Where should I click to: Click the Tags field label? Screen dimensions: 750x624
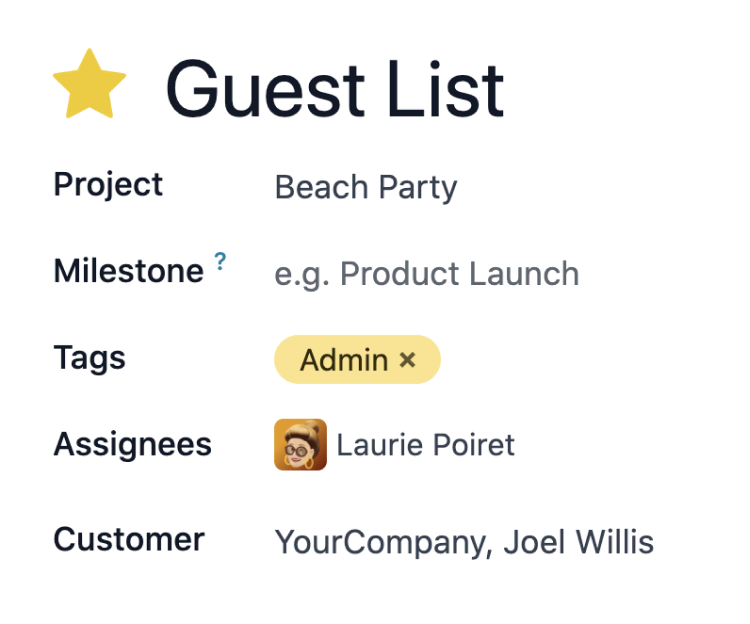89,358
